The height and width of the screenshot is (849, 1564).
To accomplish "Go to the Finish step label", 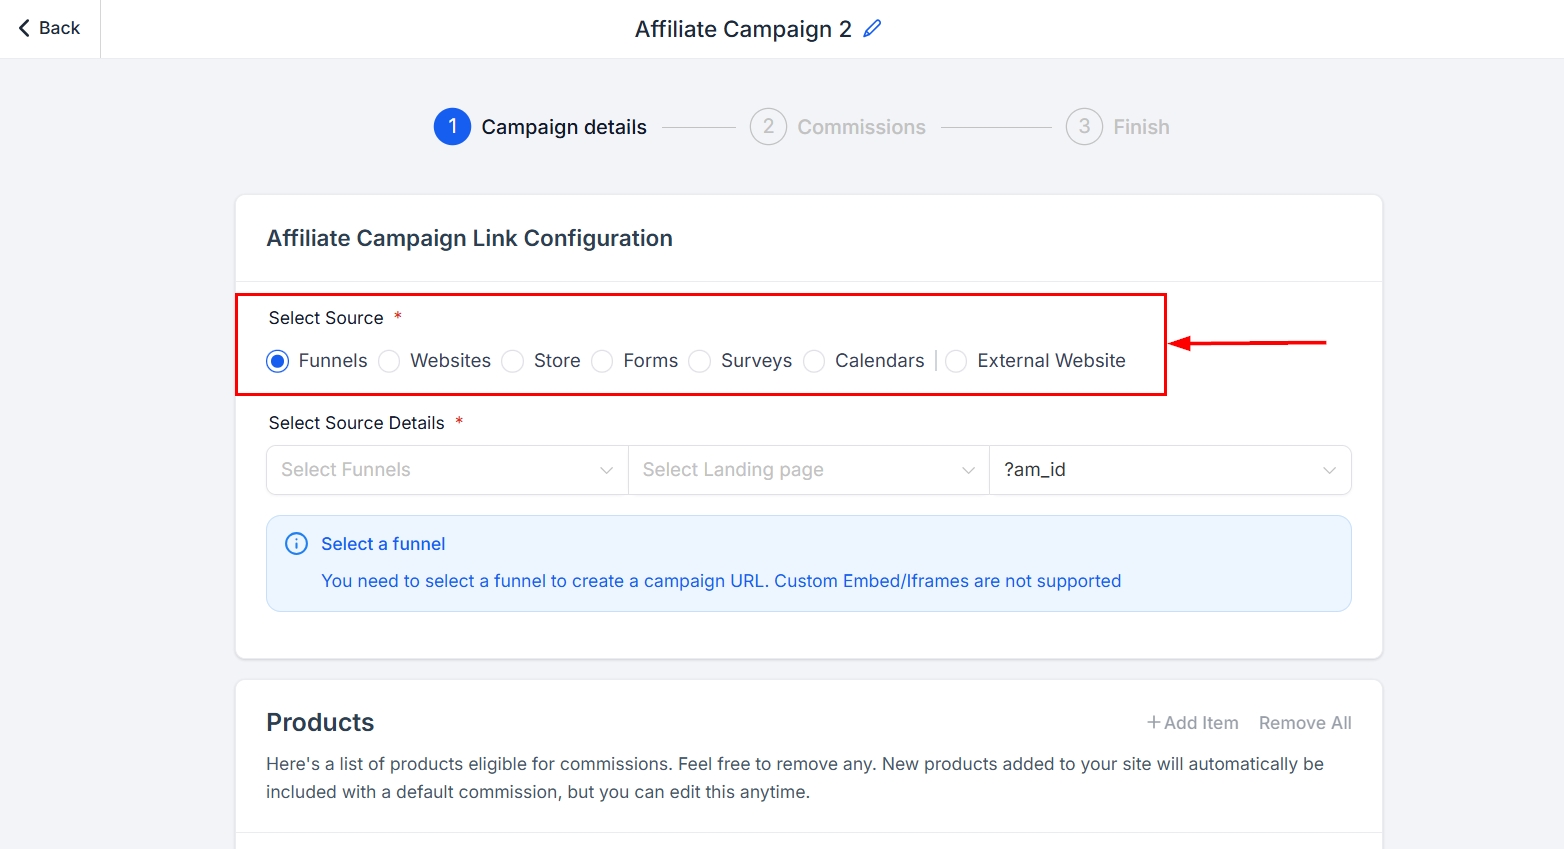I will pos(1141,127).
